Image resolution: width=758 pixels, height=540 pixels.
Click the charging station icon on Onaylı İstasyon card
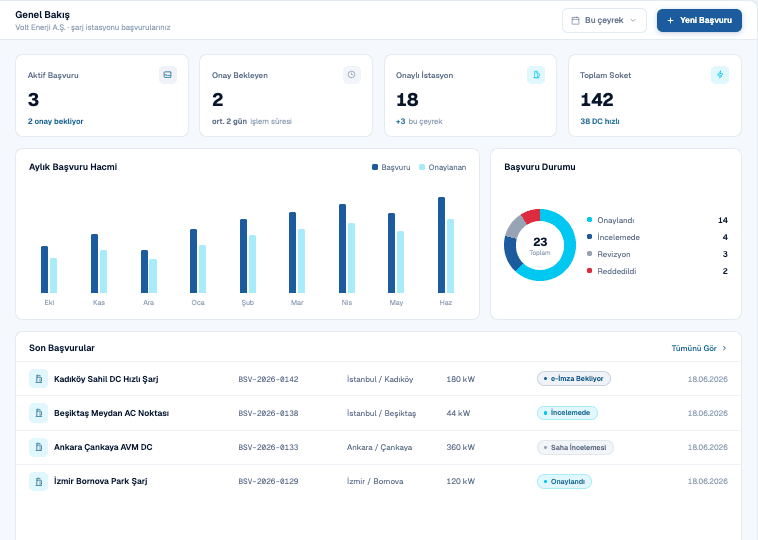pyautogui.click(x=536, y=75)
